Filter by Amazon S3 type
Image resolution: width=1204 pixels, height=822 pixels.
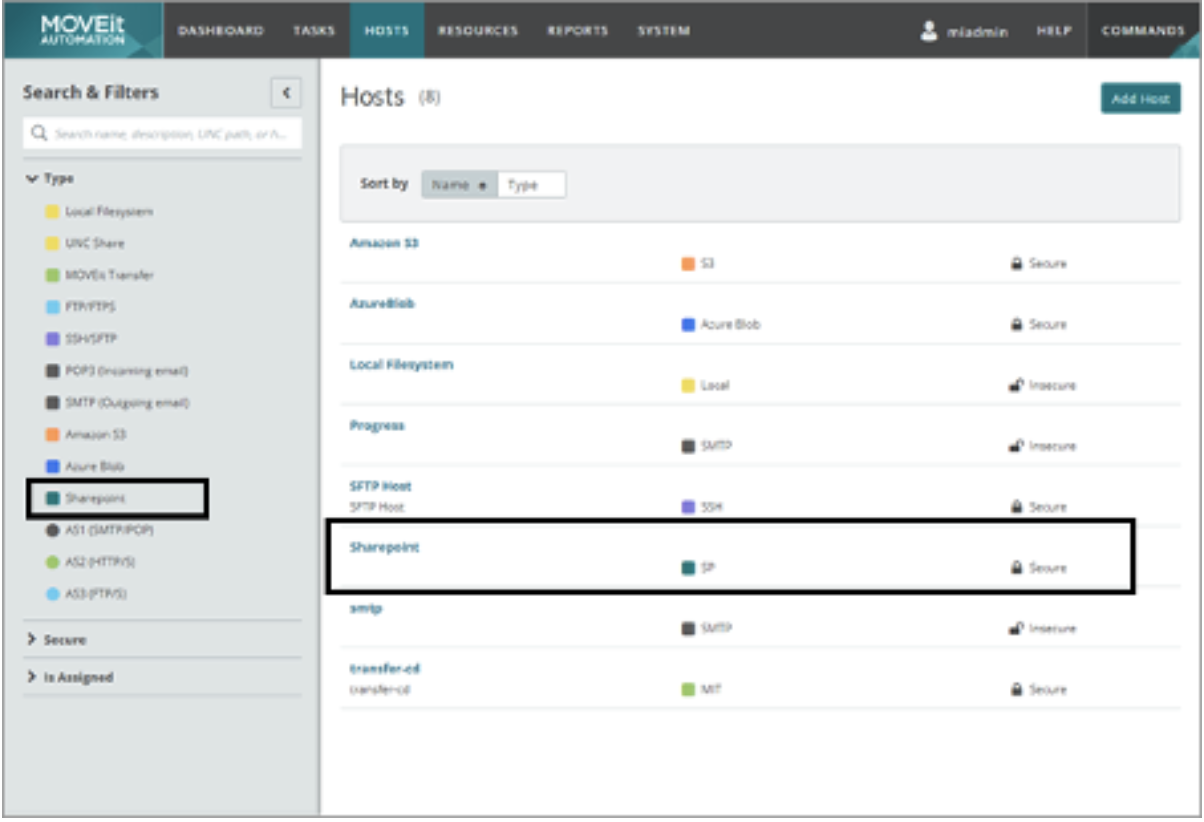click(x=86, y=435)
